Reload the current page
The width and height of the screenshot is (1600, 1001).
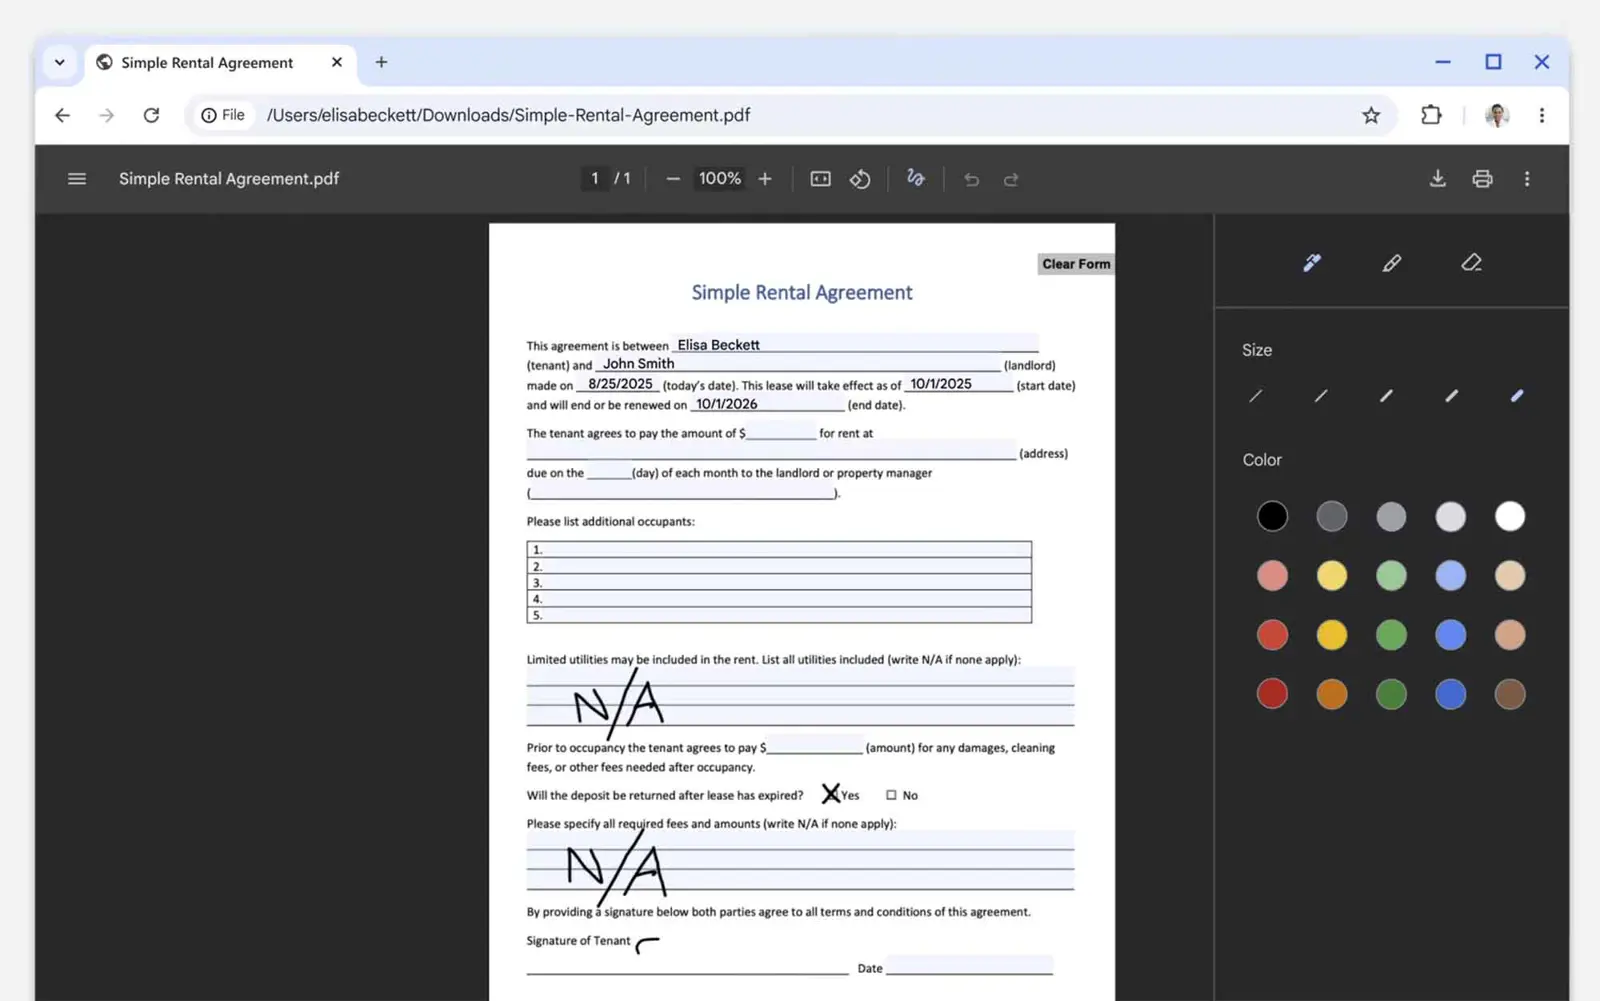(x=151, y=115)
